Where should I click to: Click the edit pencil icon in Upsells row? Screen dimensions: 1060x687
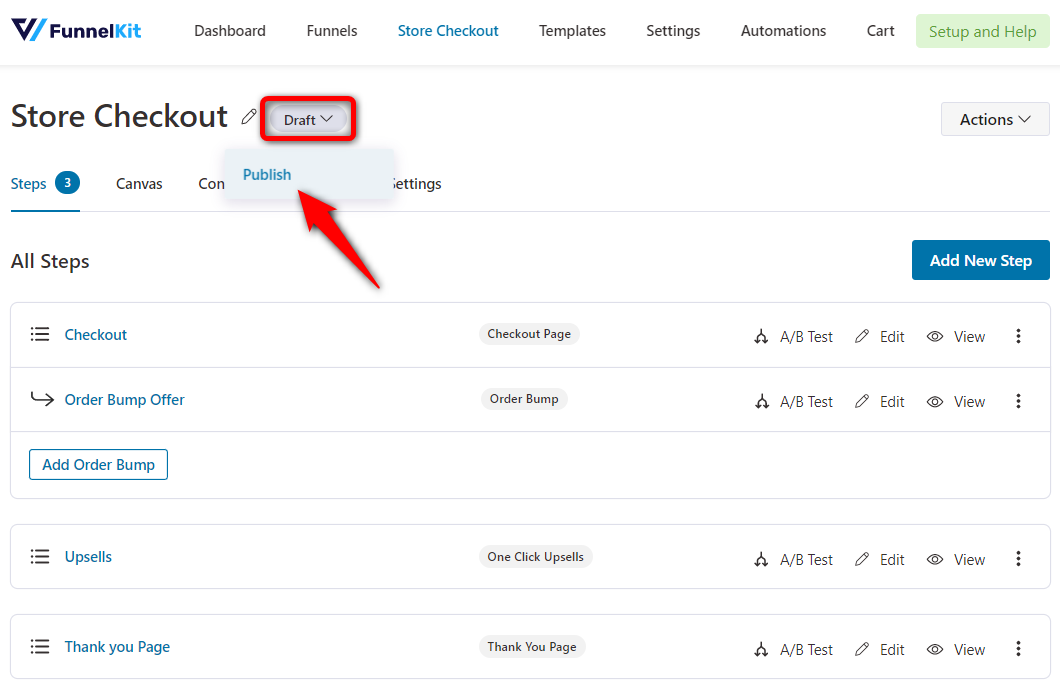(862, 559)
